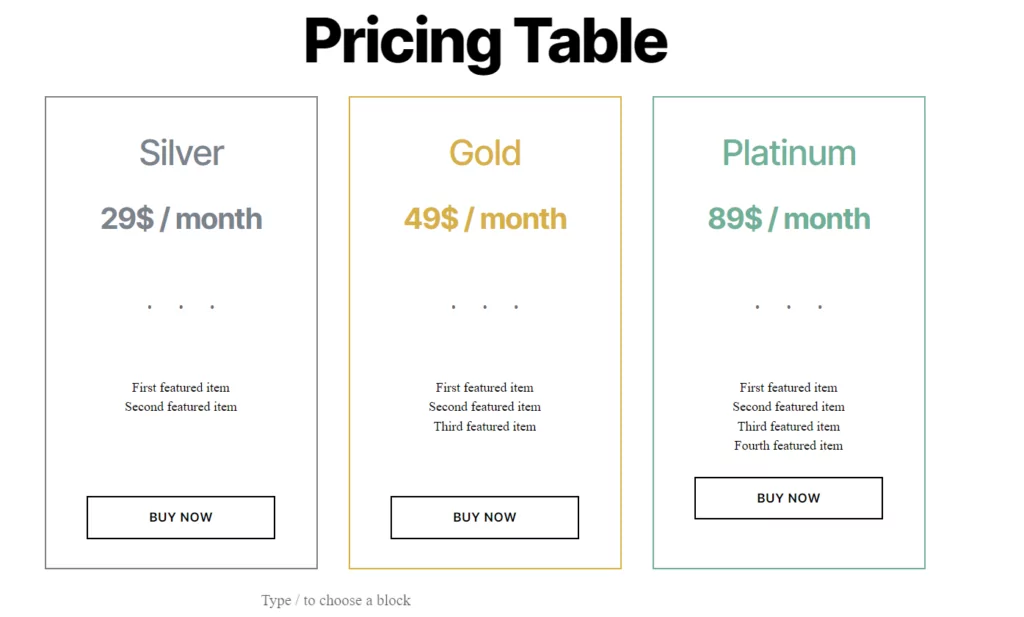Image resolution: width=1024 pixels, height=617 pixels.
Task: Click the Platinum plan BUY NOW button
Action: click(788, 498)
